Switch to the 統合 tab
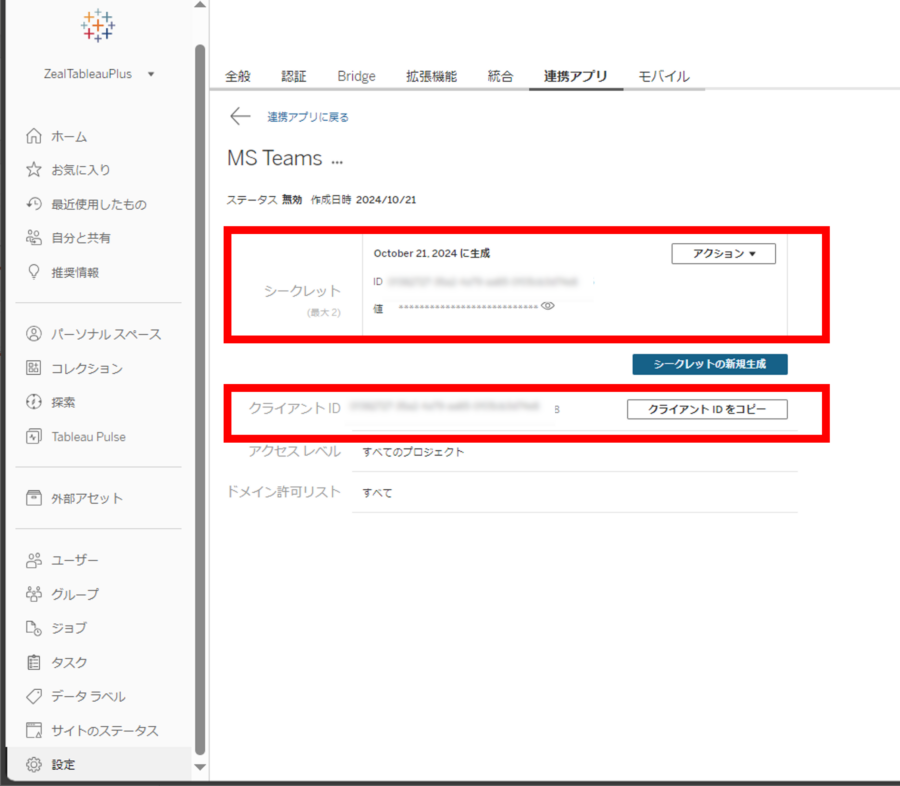Image resolution: width=900 pixels, height=786 pixels. [500, 76]
